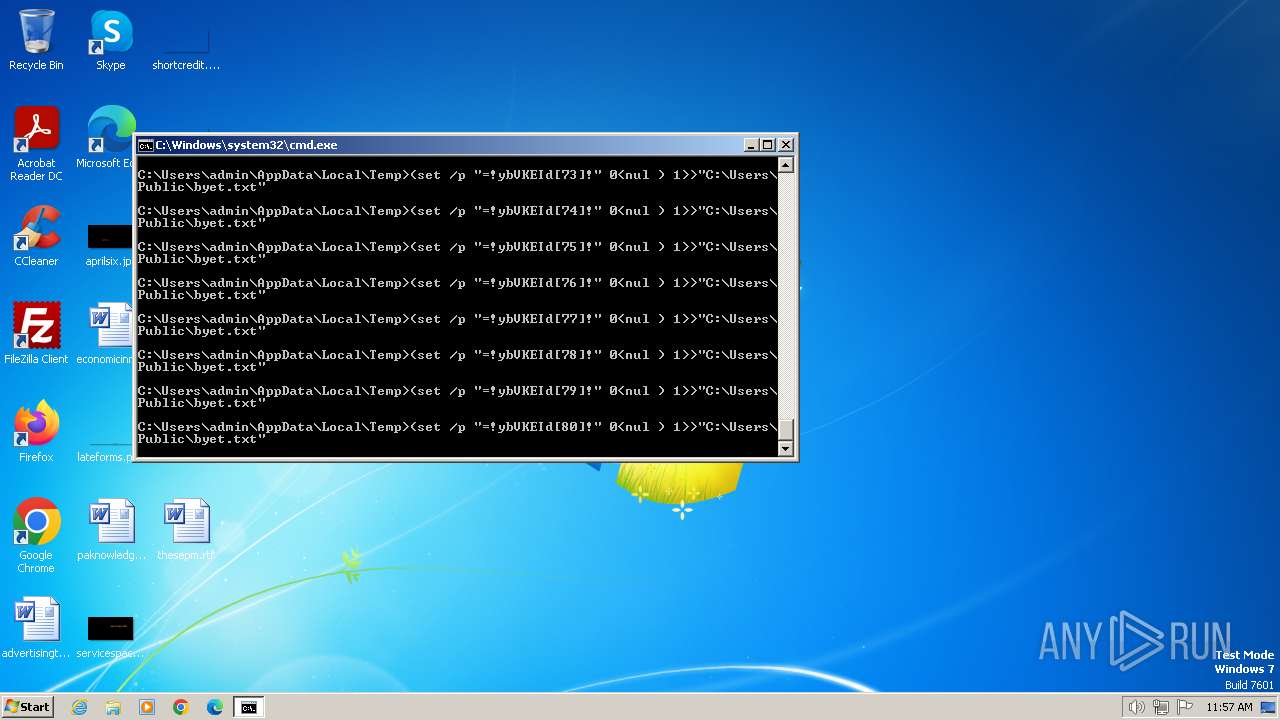Click the ybVKEId[80] command line
The height and width of the screenshot is (720, 1280).
[x=457, y=432]
